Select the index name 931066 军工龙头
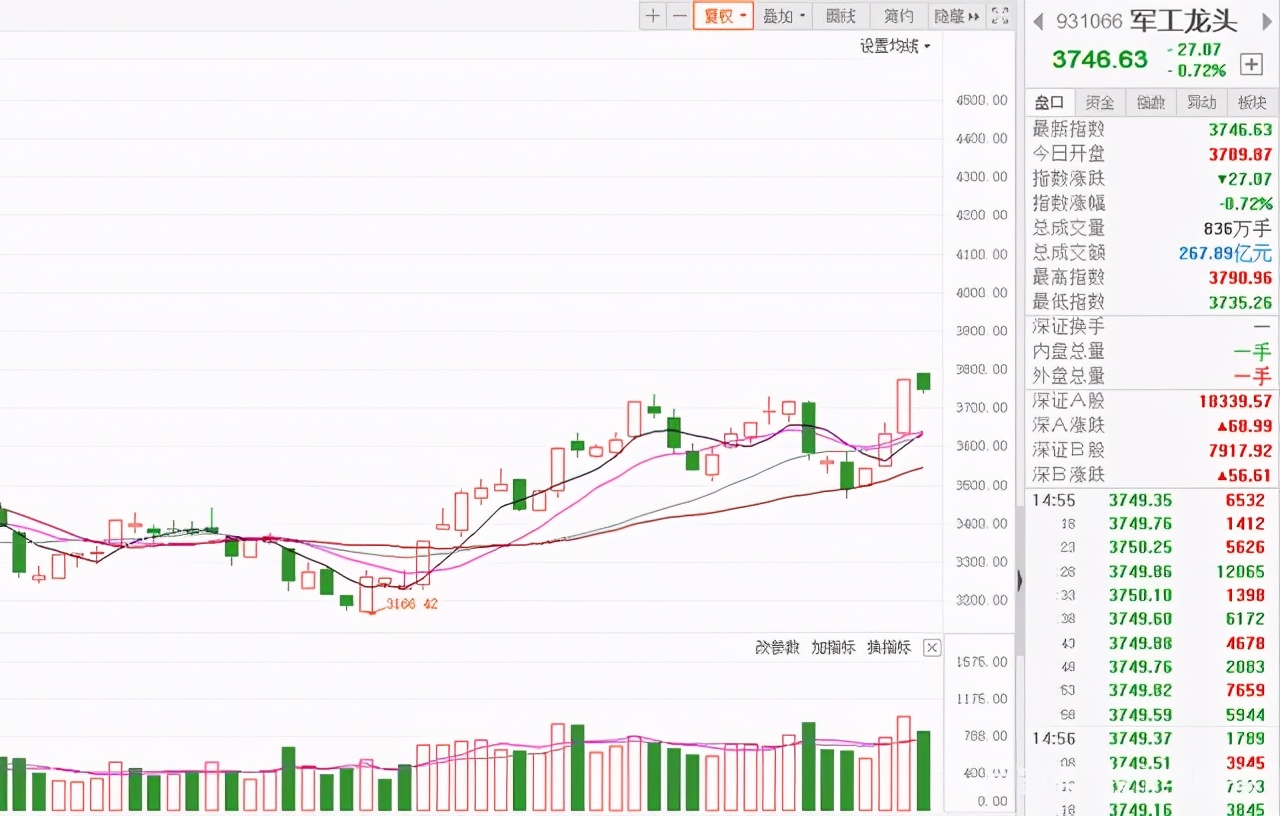The width and height of the screenshot is (1280, 816). pos(1147,21)
